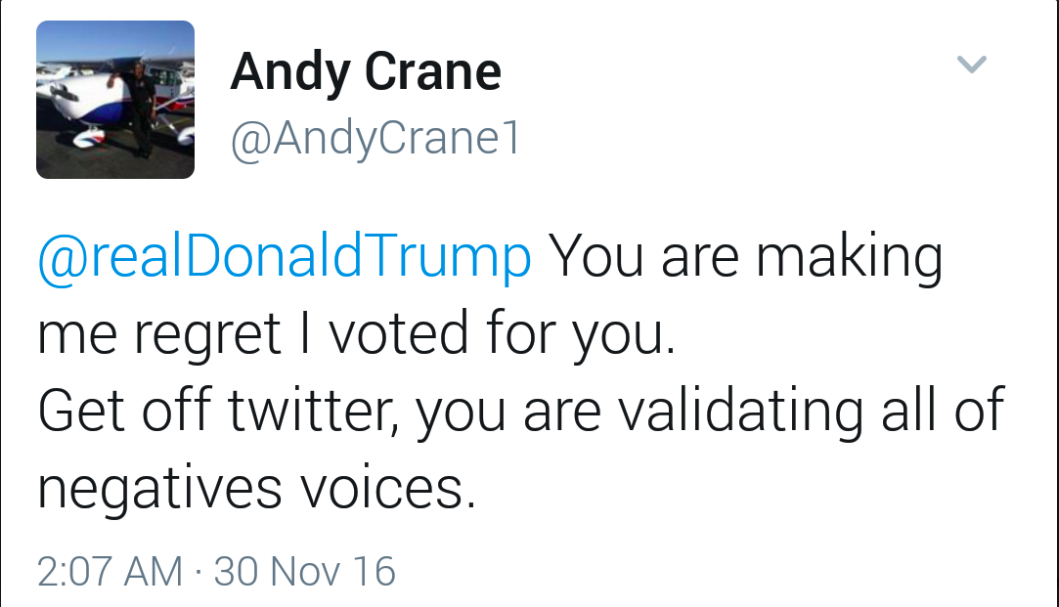This screenshot has width=1059, height=607.
Task: Click Andy Crane's airplane profile picture
Action: coord(115,100)
